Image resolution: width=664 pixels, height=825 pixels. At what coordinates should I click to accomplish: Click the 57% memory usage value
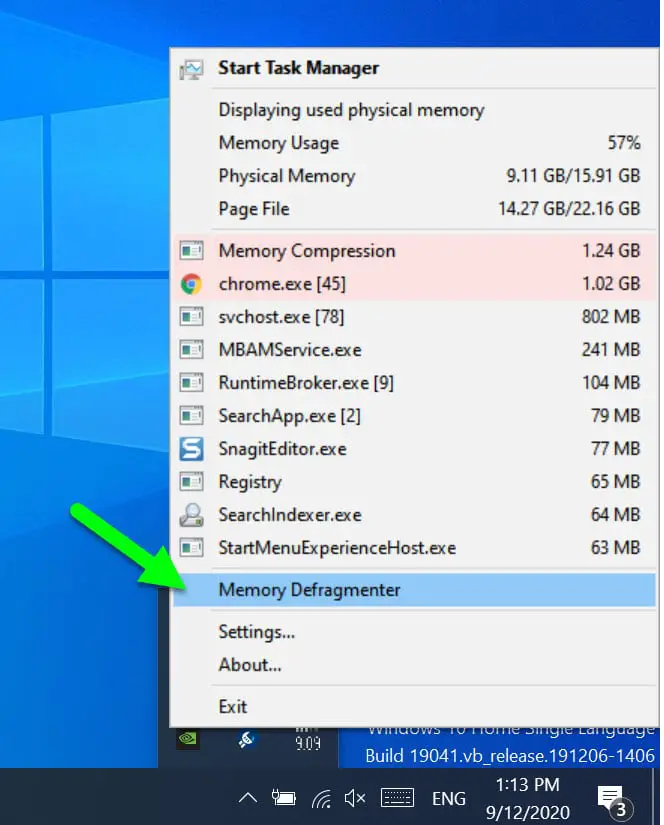624,143
